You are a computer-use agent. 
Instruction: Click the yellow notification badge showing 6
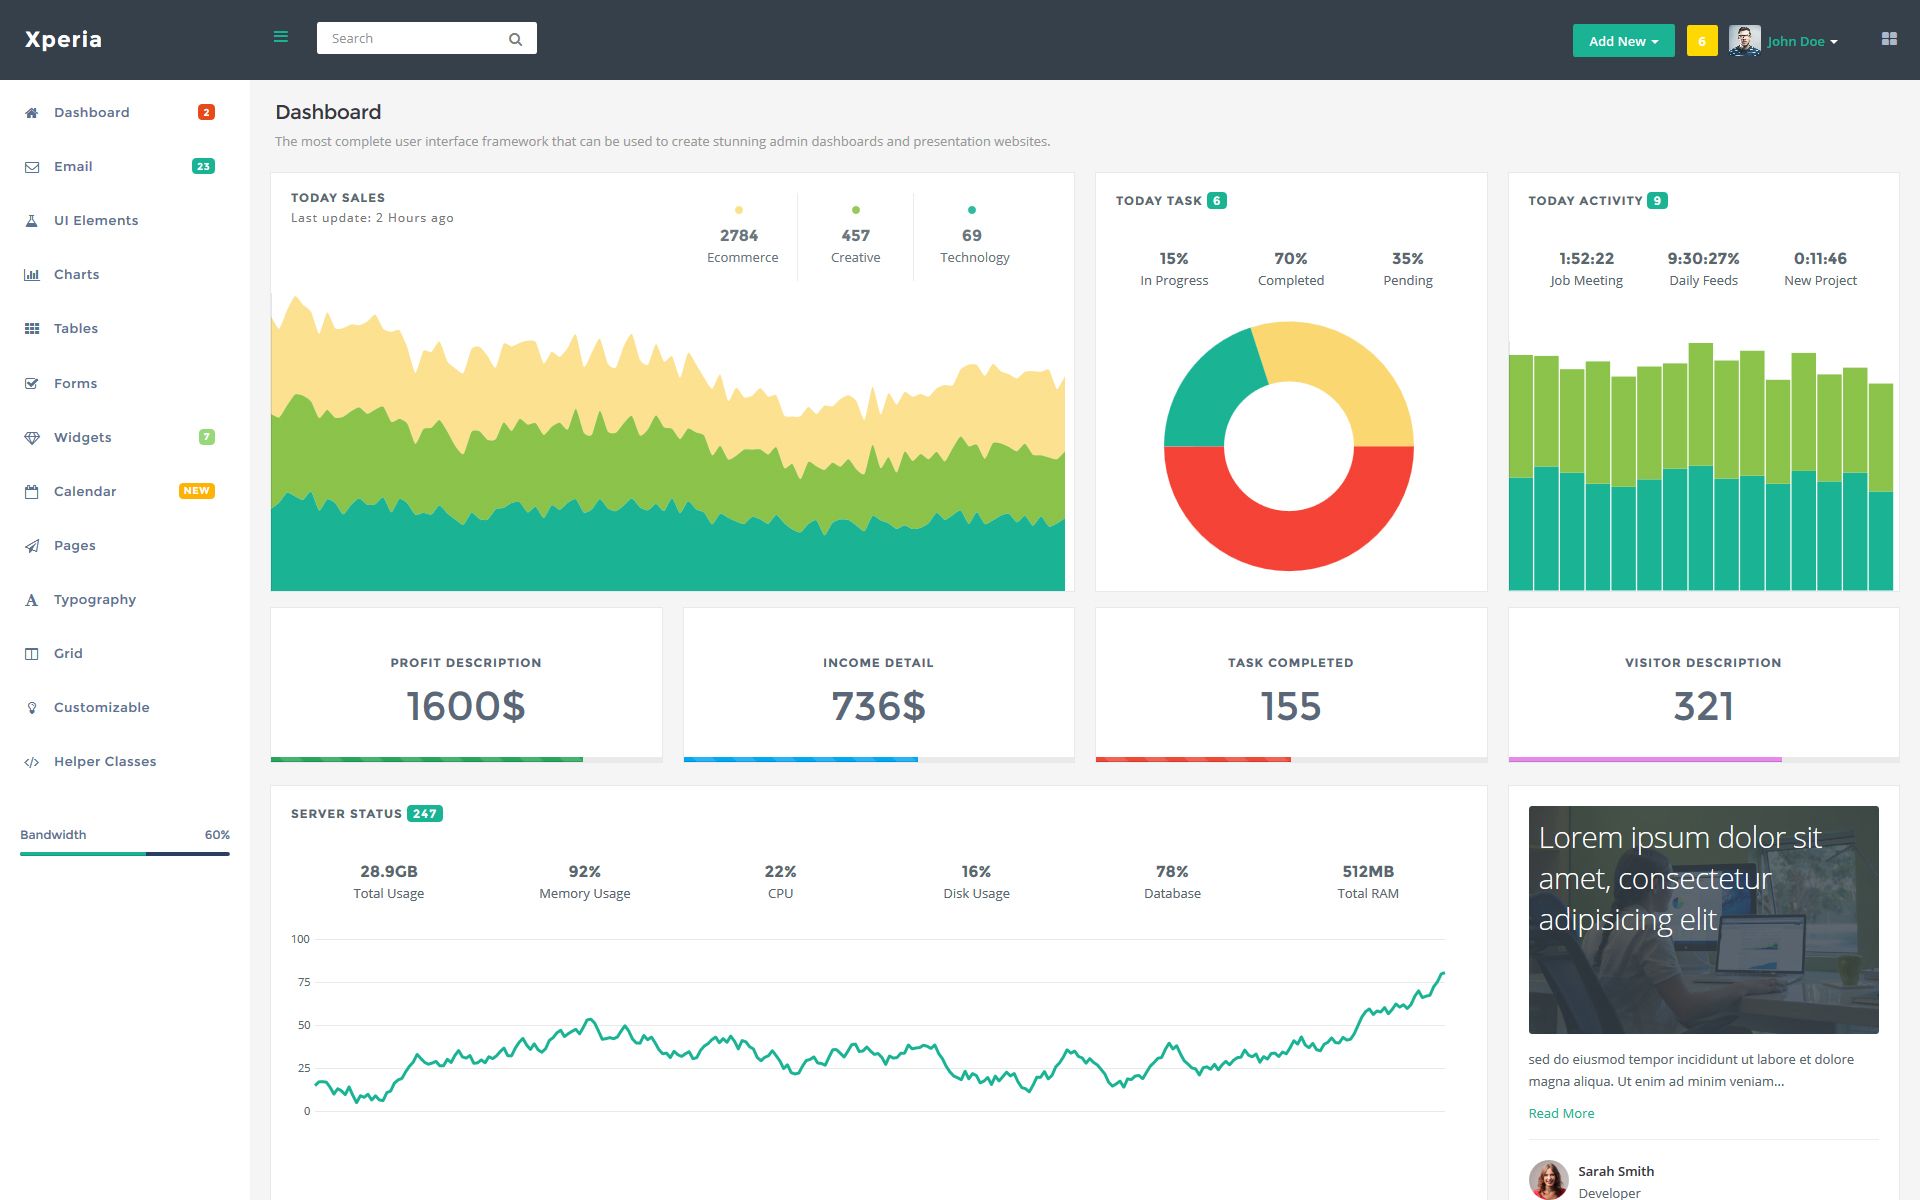point(1701,41)
